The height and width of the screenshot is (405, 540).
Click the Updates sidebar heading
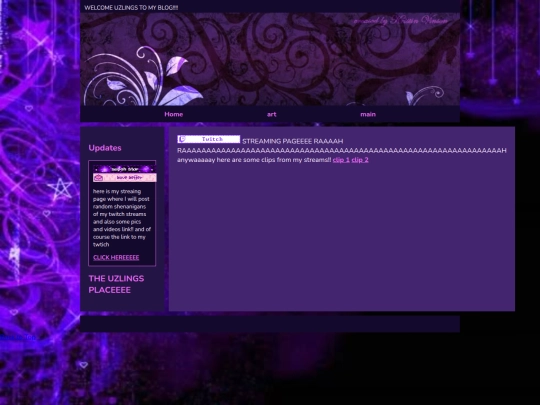(x=105, y=148)
